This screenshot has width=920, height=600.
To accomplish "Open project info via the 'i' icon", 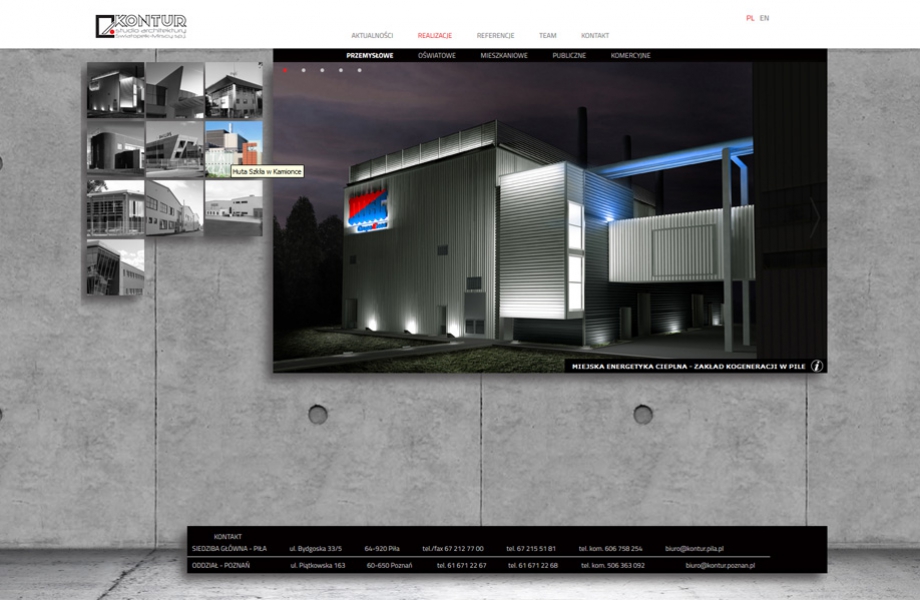I will 816,366.
